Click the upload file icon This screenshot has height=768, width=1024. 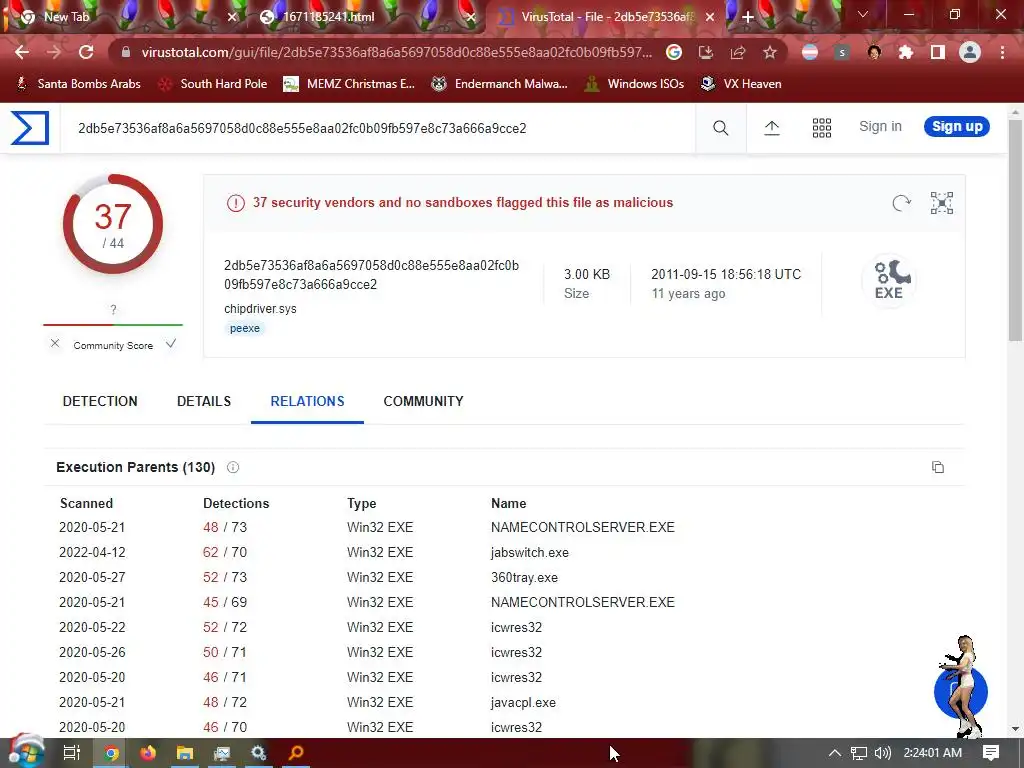tap(772, 128)
